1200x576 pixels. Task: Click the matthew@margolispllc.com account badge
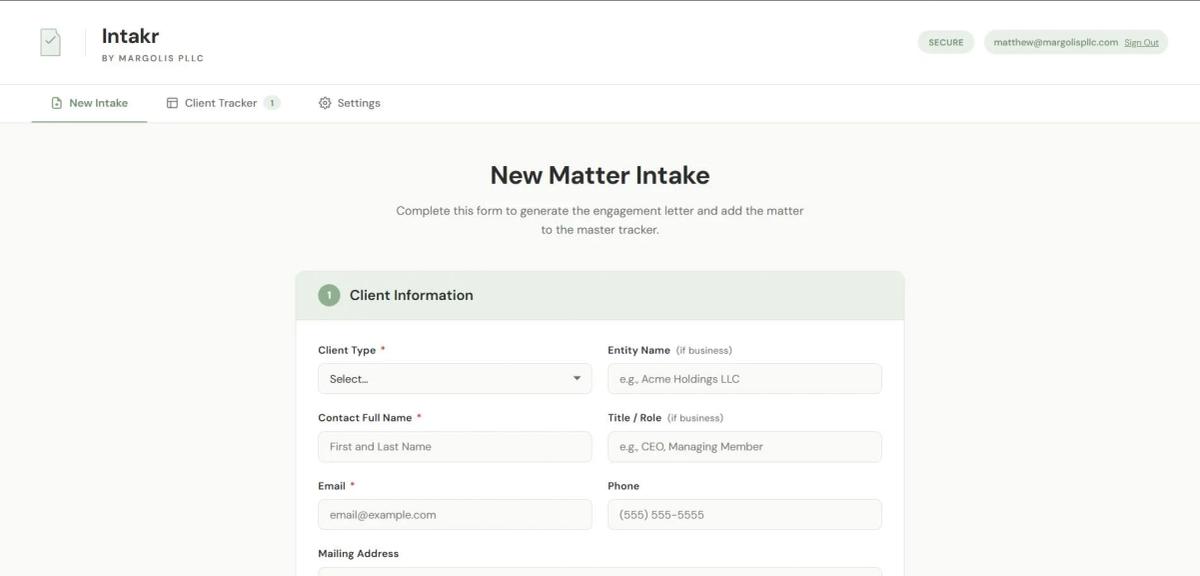pyautogui.click(x=1055, y=42)
